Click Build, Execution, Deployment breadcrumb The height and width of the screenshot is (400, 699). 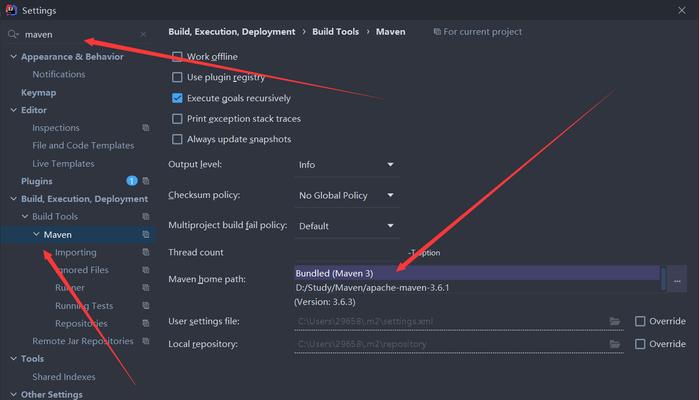[231, 32]
